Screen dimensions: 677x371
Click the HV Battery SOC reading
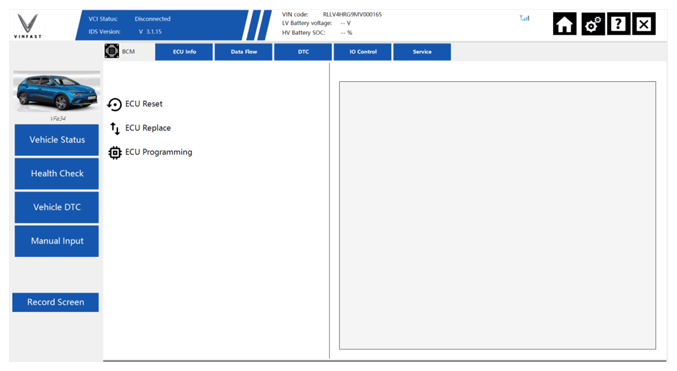click(x=346, y=33)
